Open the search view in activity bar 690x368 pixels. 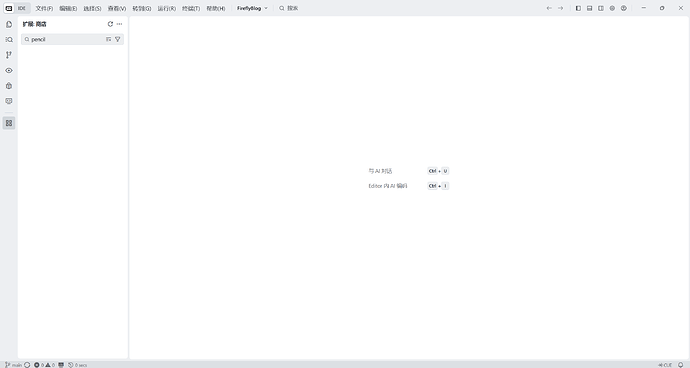(9, 40)
